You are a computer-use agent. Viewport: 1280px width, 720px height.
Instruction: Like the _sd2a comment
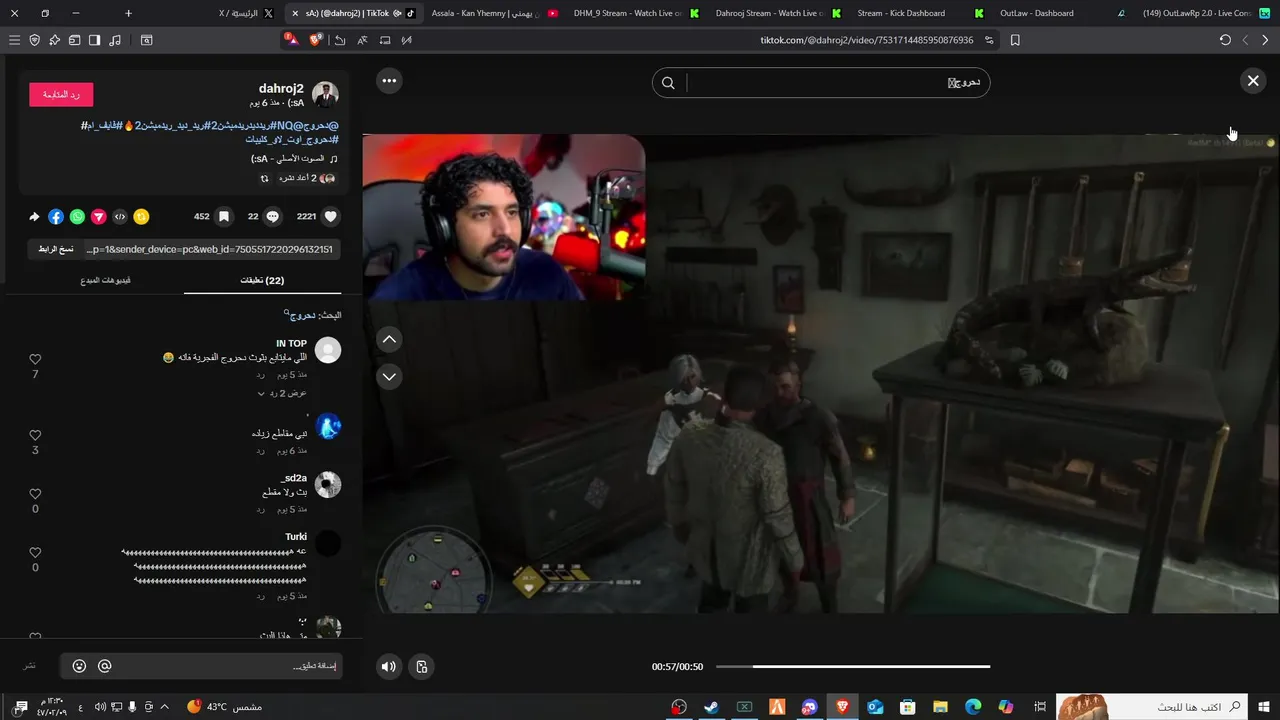pyautogui.click(x=35, y=494)
